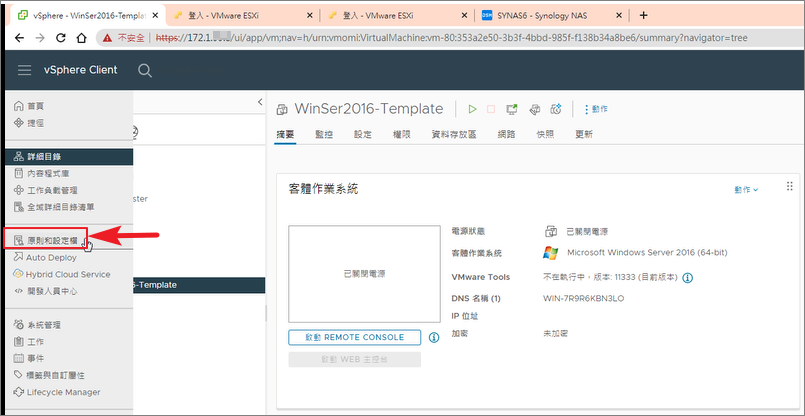Switch to the 更新 tab
805x416 pixels.
pyautogui.click(x=584, y=135)
